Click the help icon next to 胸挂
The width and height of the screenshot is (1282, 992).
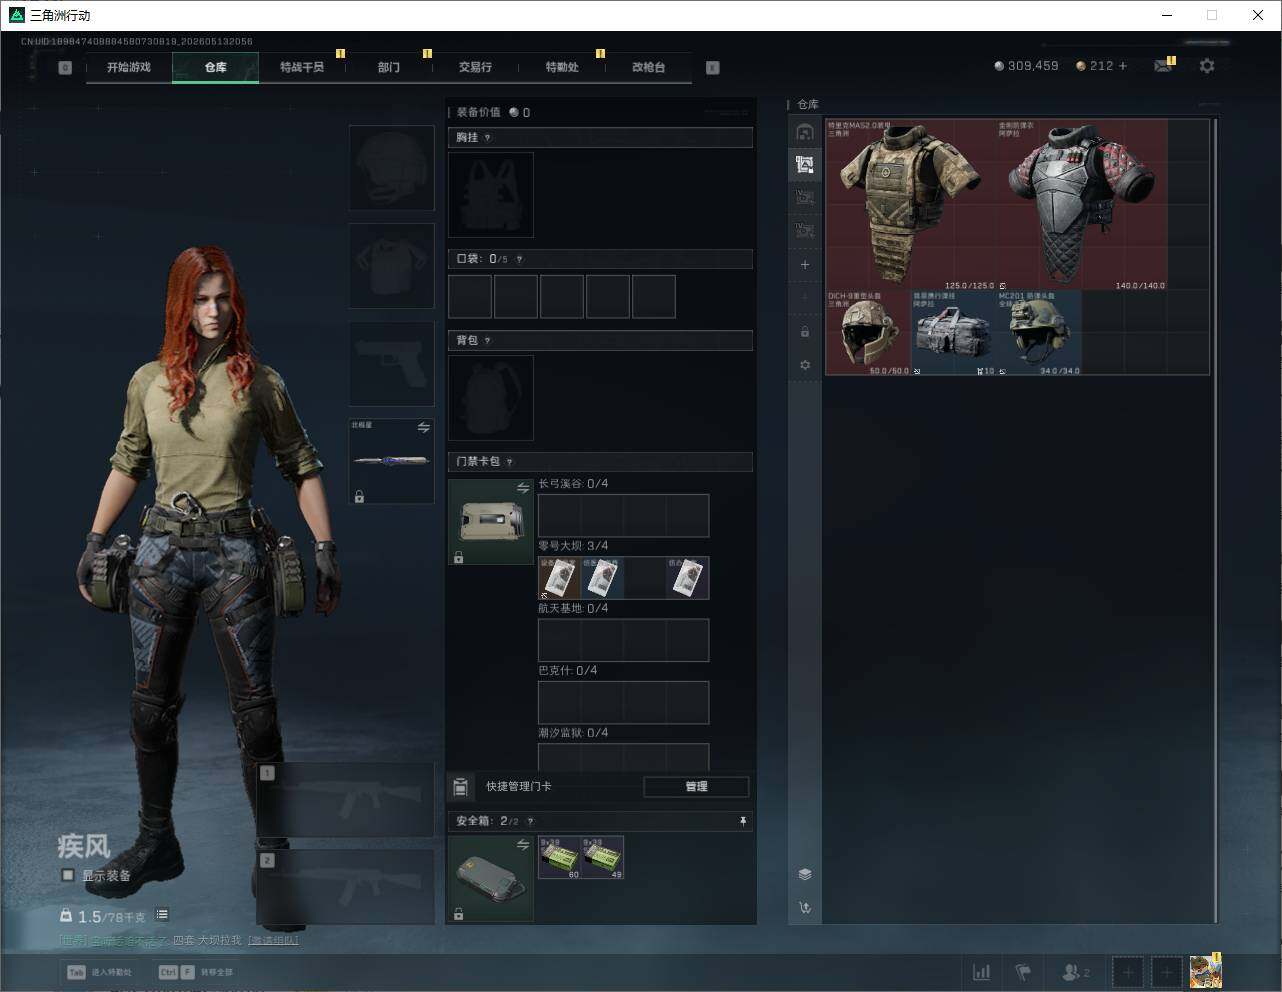click(488, 138)
